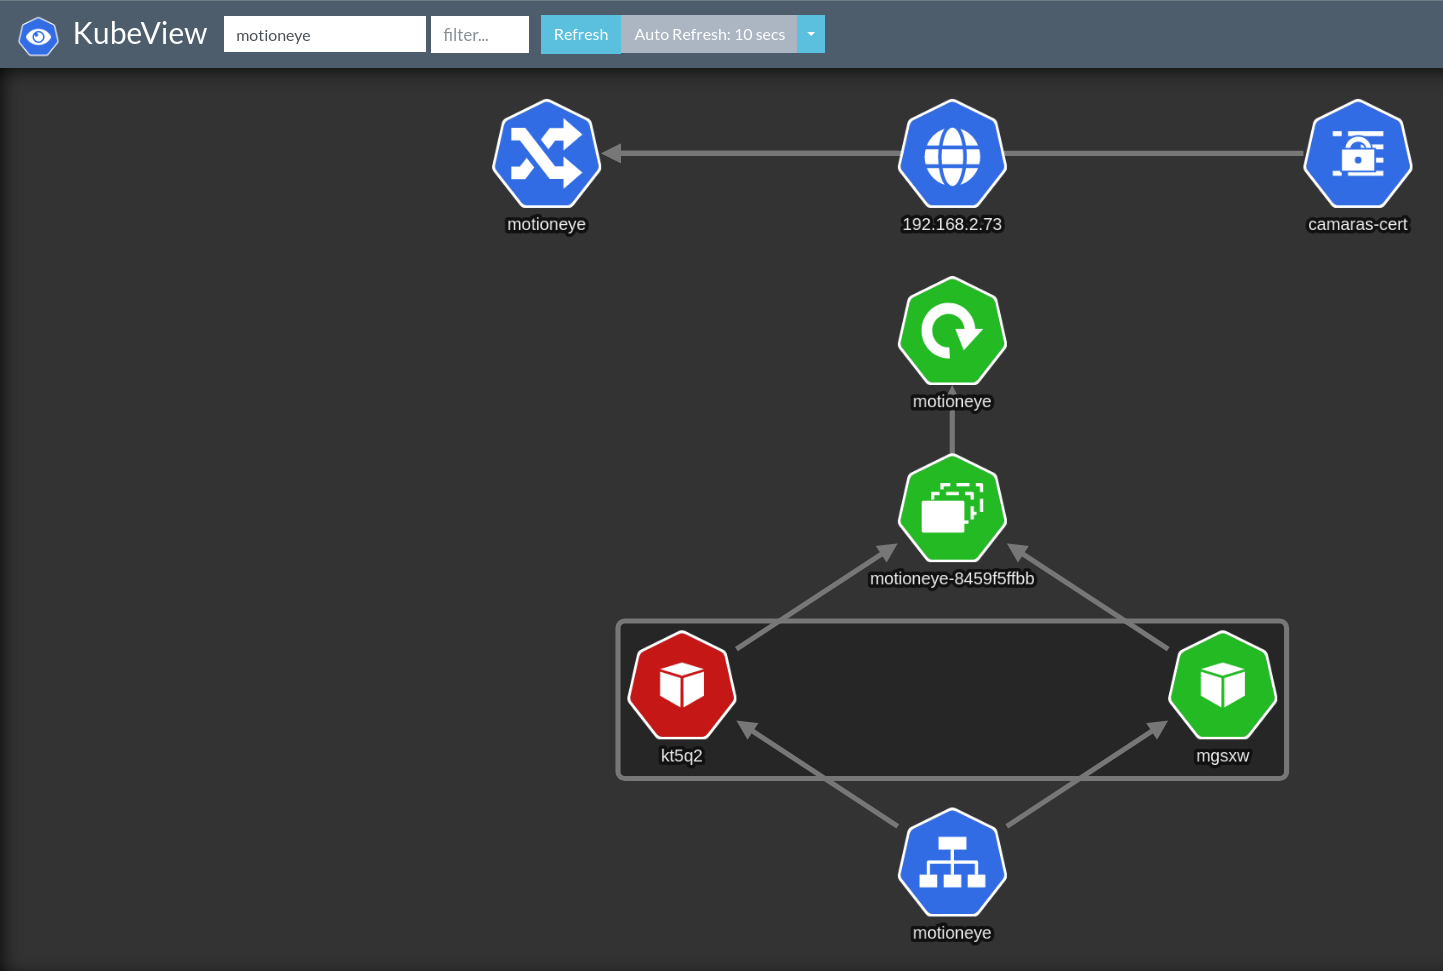Click the KubeView eye logo icon
Viewport: 1443px width, 971px height.
click(38, 36)
